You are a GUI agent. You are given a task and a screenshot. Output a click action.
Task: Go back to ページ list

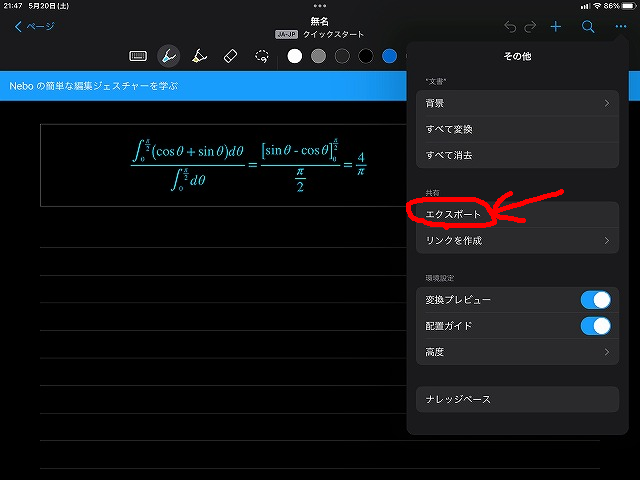[x=35, y=27]
